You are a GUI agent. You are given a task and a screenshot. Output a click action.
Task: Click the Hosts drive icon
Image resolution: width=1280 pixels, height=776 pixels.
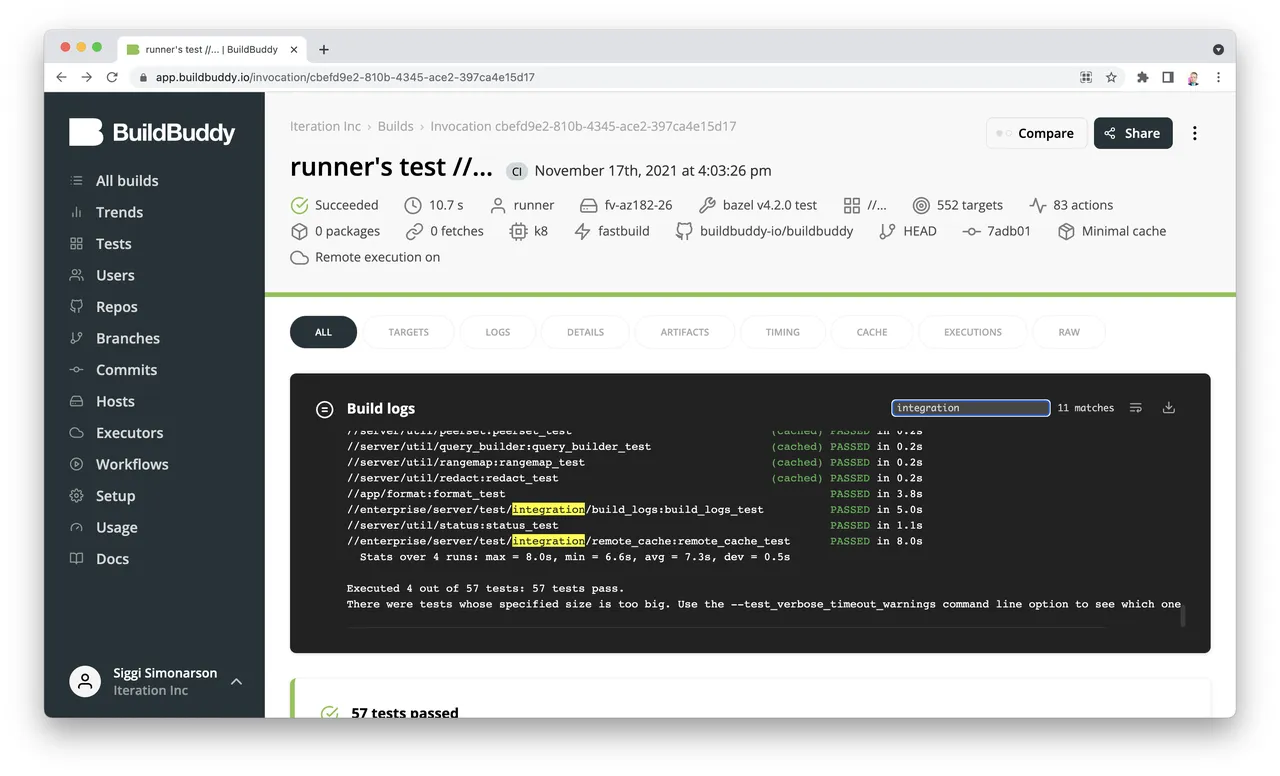76,401
